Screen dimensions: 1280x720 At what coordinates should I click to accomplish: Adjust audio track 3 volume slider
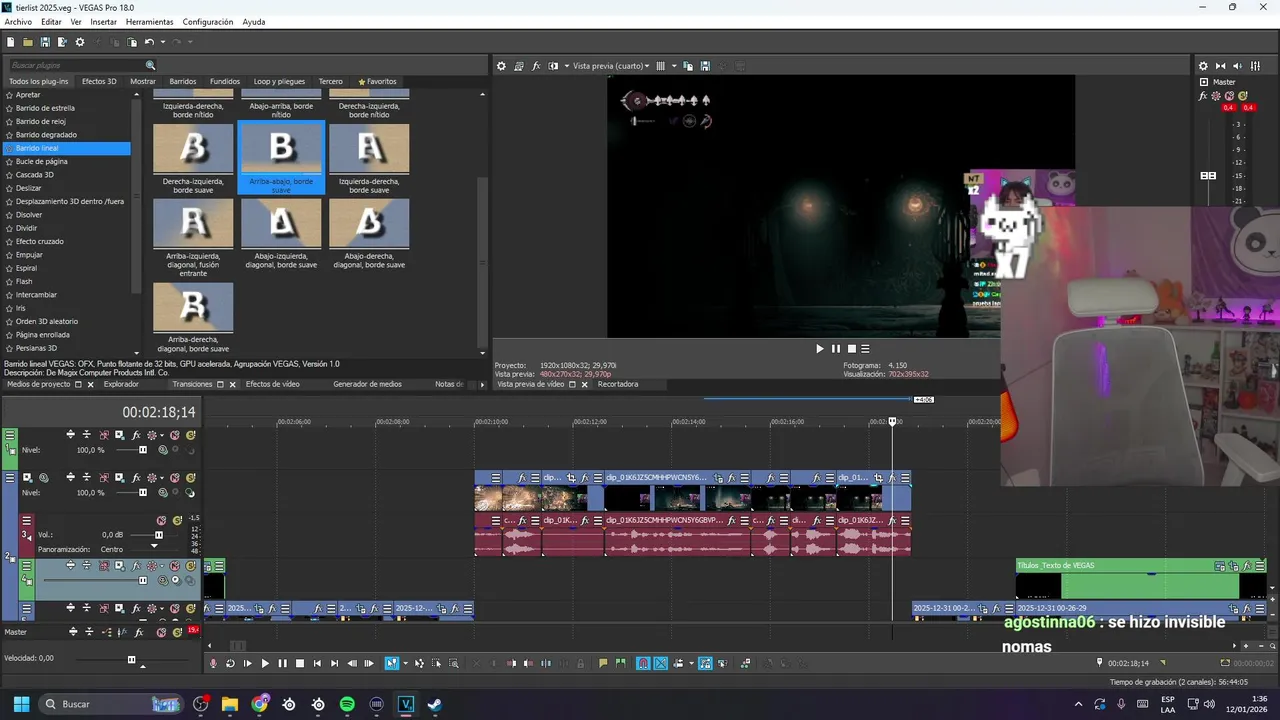pyautogui.click(x=158, y=535)
